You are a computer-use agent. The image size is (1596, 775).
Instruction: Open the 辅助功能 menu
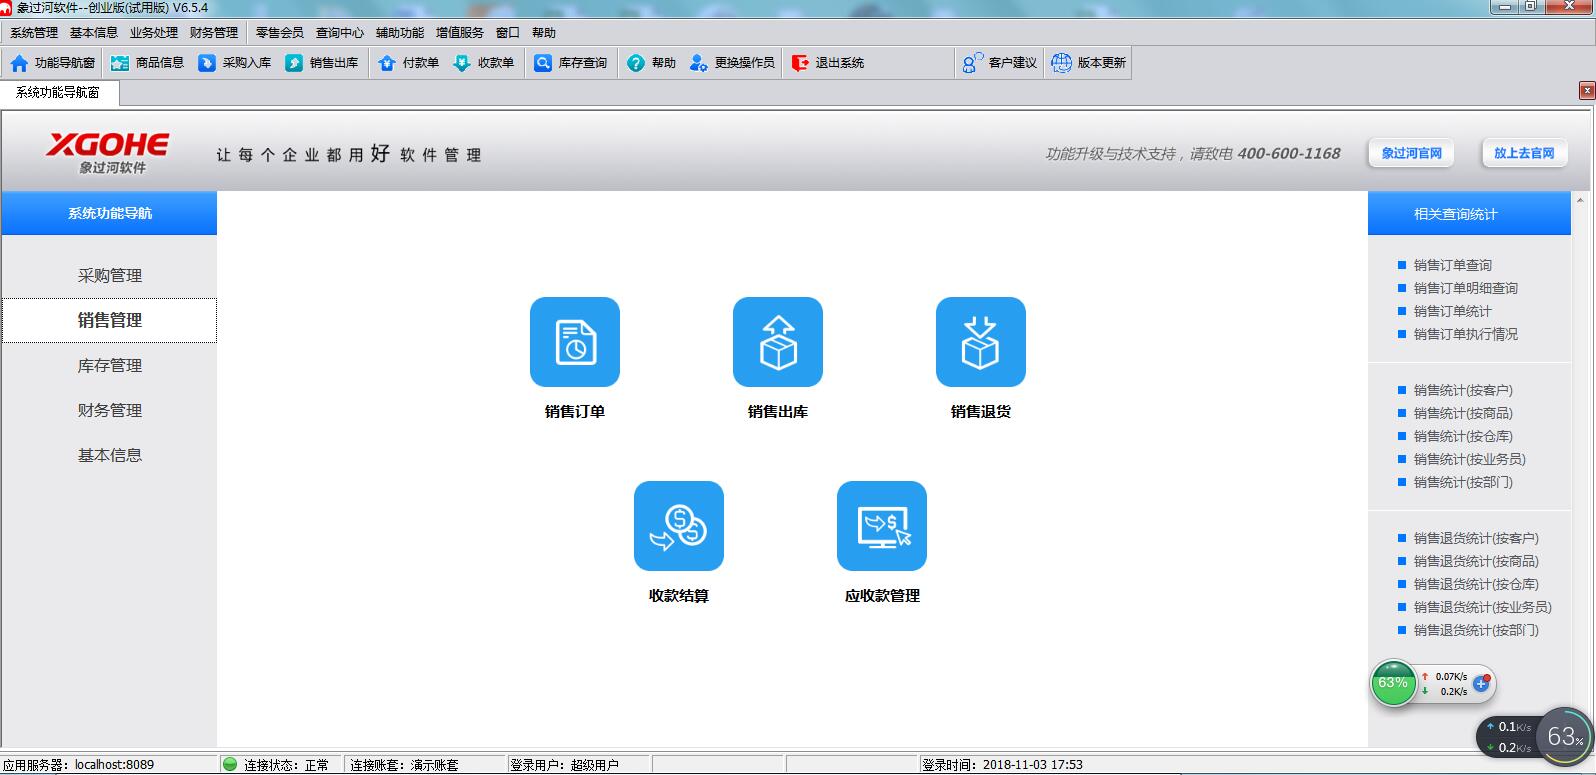click(400, 33)
